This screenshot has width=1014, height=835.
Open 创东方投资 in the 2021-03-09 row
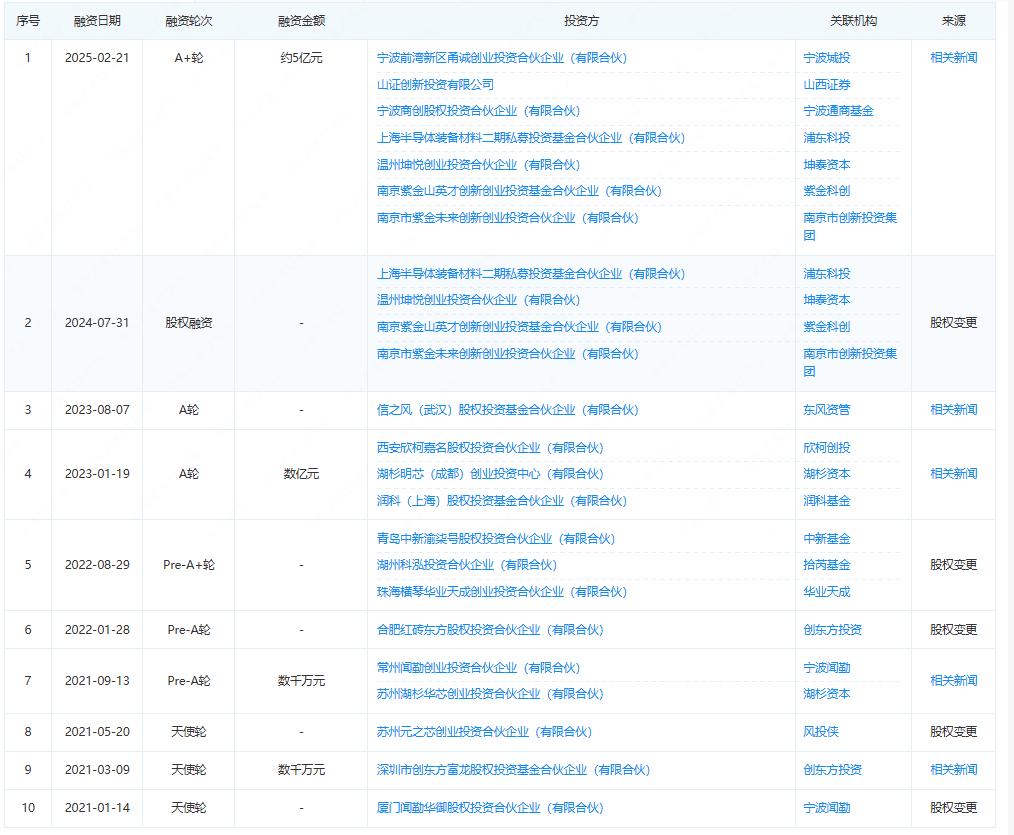(x=832, y=770)
